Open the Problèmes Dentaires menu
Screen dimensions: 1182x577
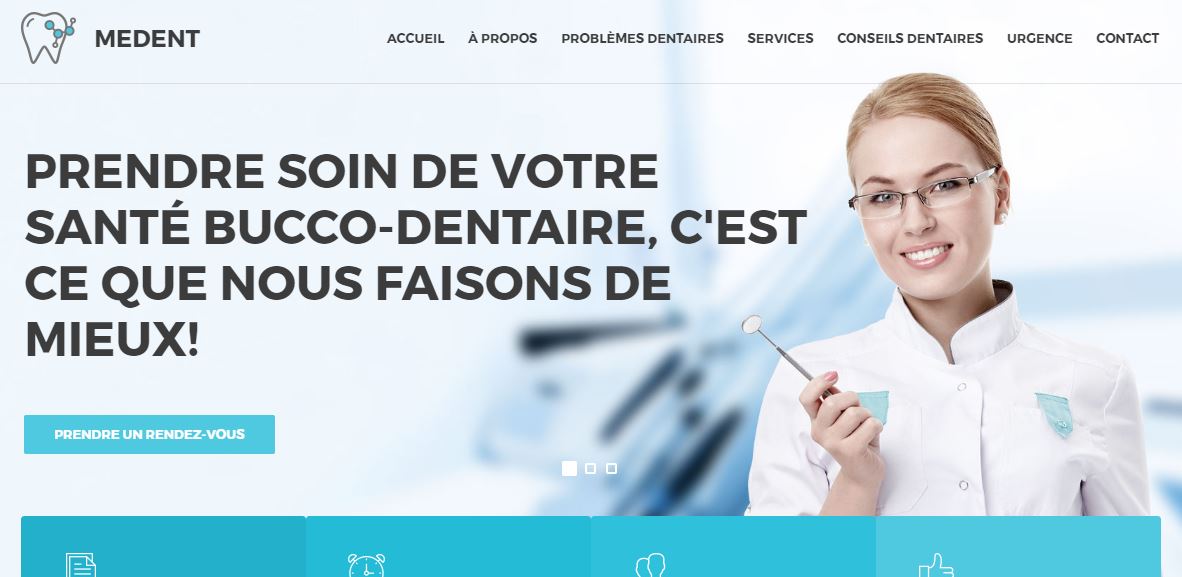coord(642,38)
